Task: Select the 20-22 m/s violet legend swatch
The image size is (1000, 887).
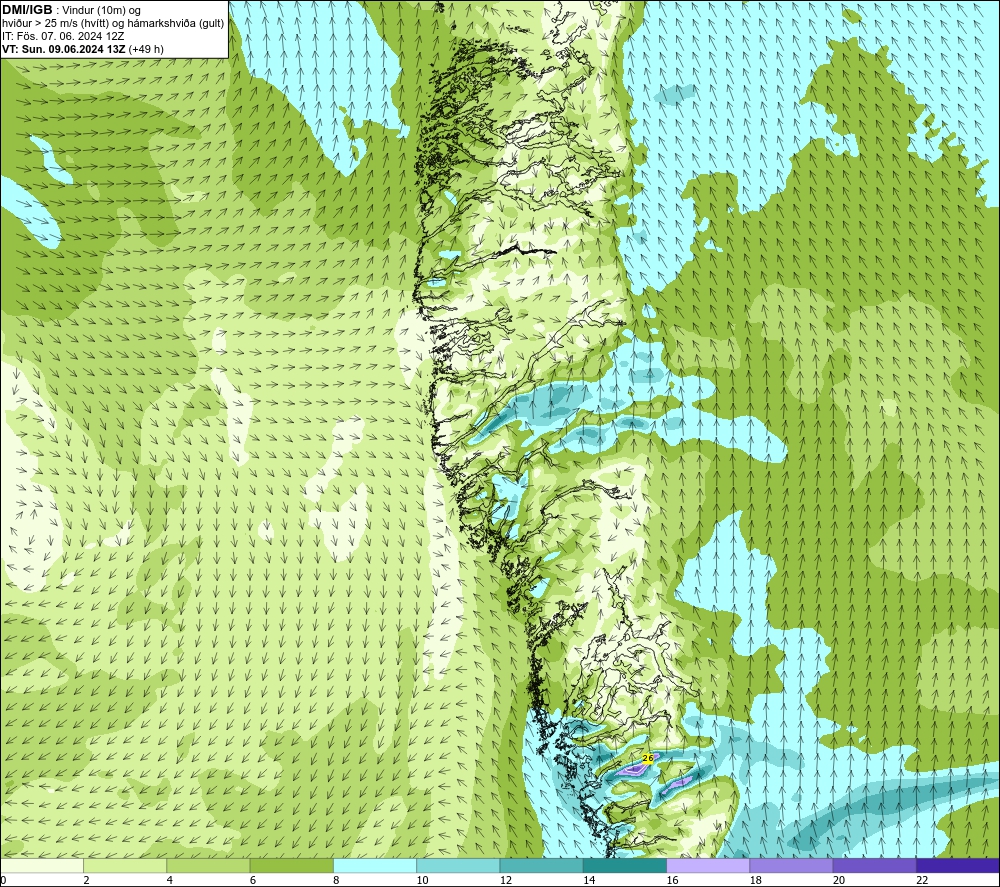Action: 874,865
